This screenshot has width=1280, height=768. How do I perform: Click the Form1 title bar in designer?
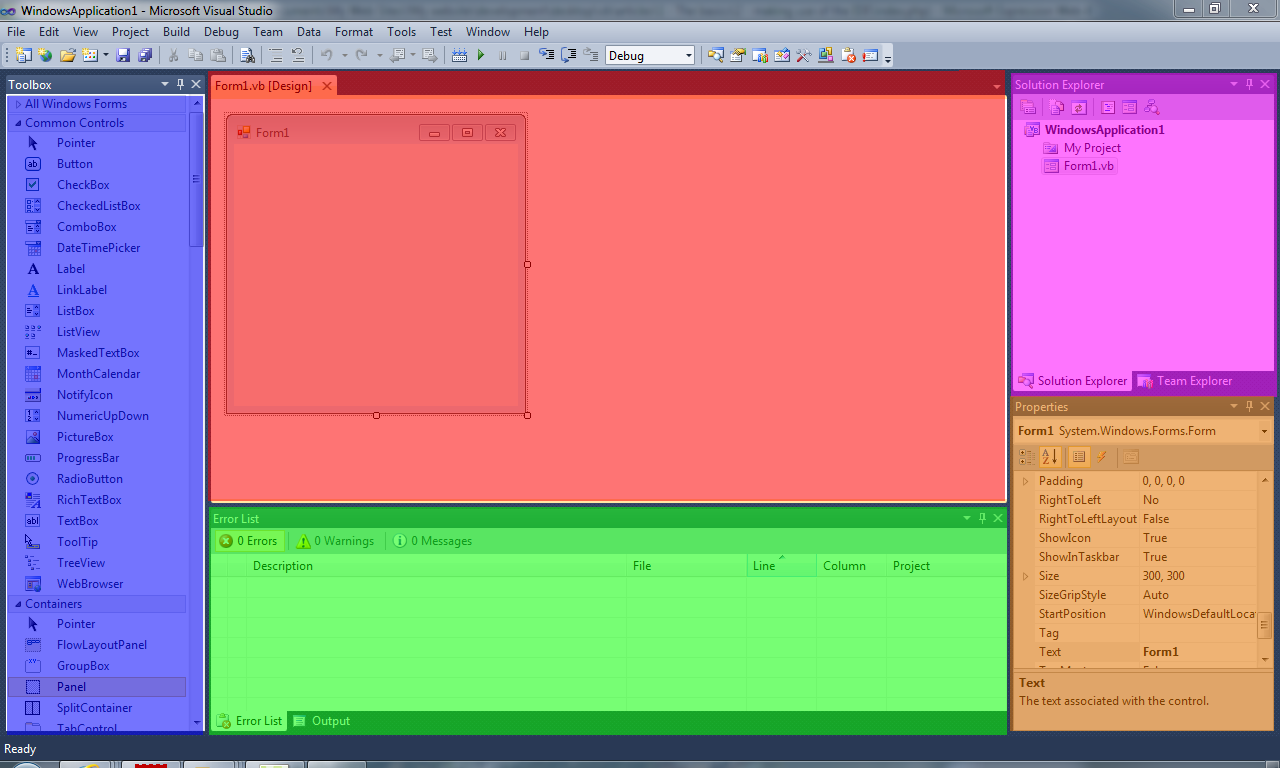(x=376, y=132)
